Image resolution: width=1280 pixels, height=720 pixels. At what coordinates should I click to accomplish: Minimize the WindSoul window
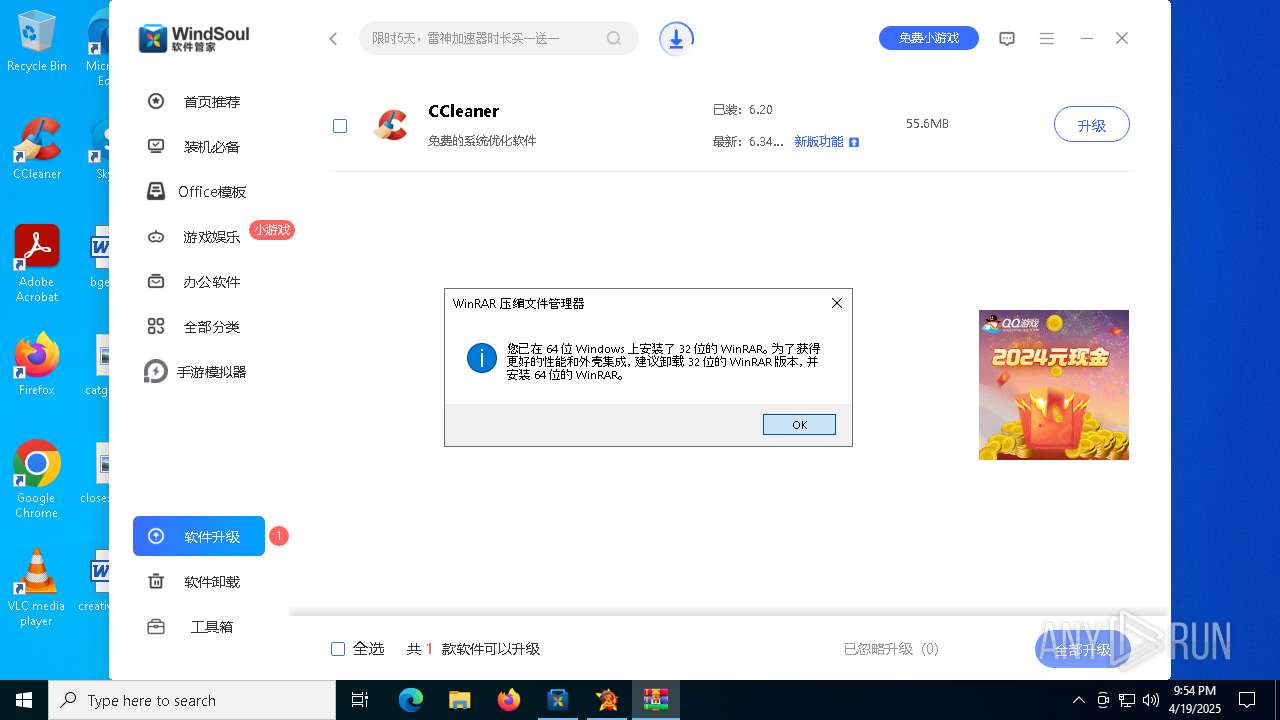tap(1087, 39)
